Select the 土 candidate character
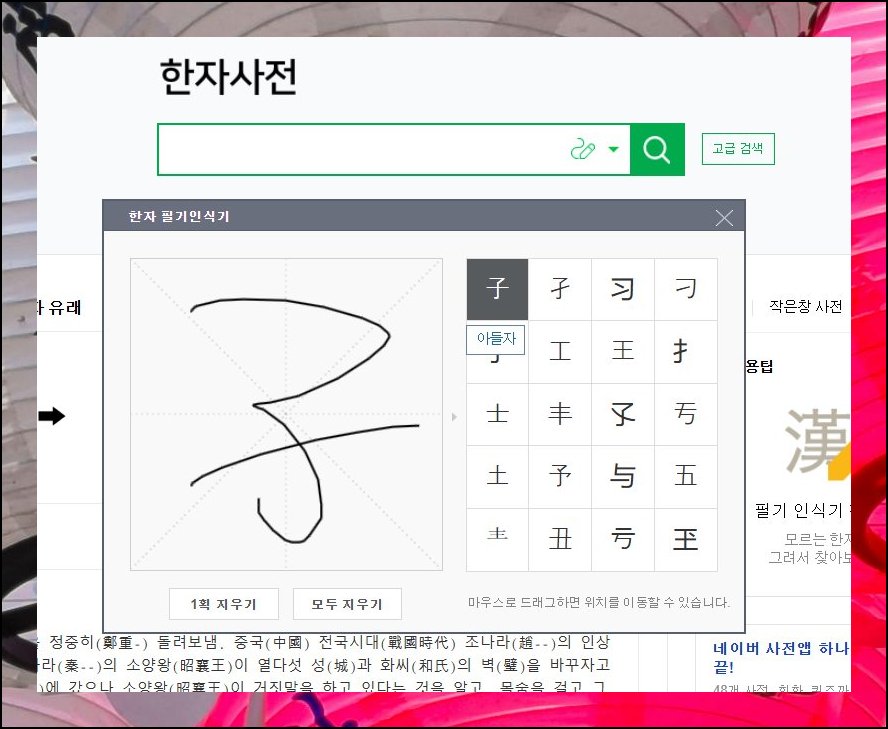 point(497,476)
